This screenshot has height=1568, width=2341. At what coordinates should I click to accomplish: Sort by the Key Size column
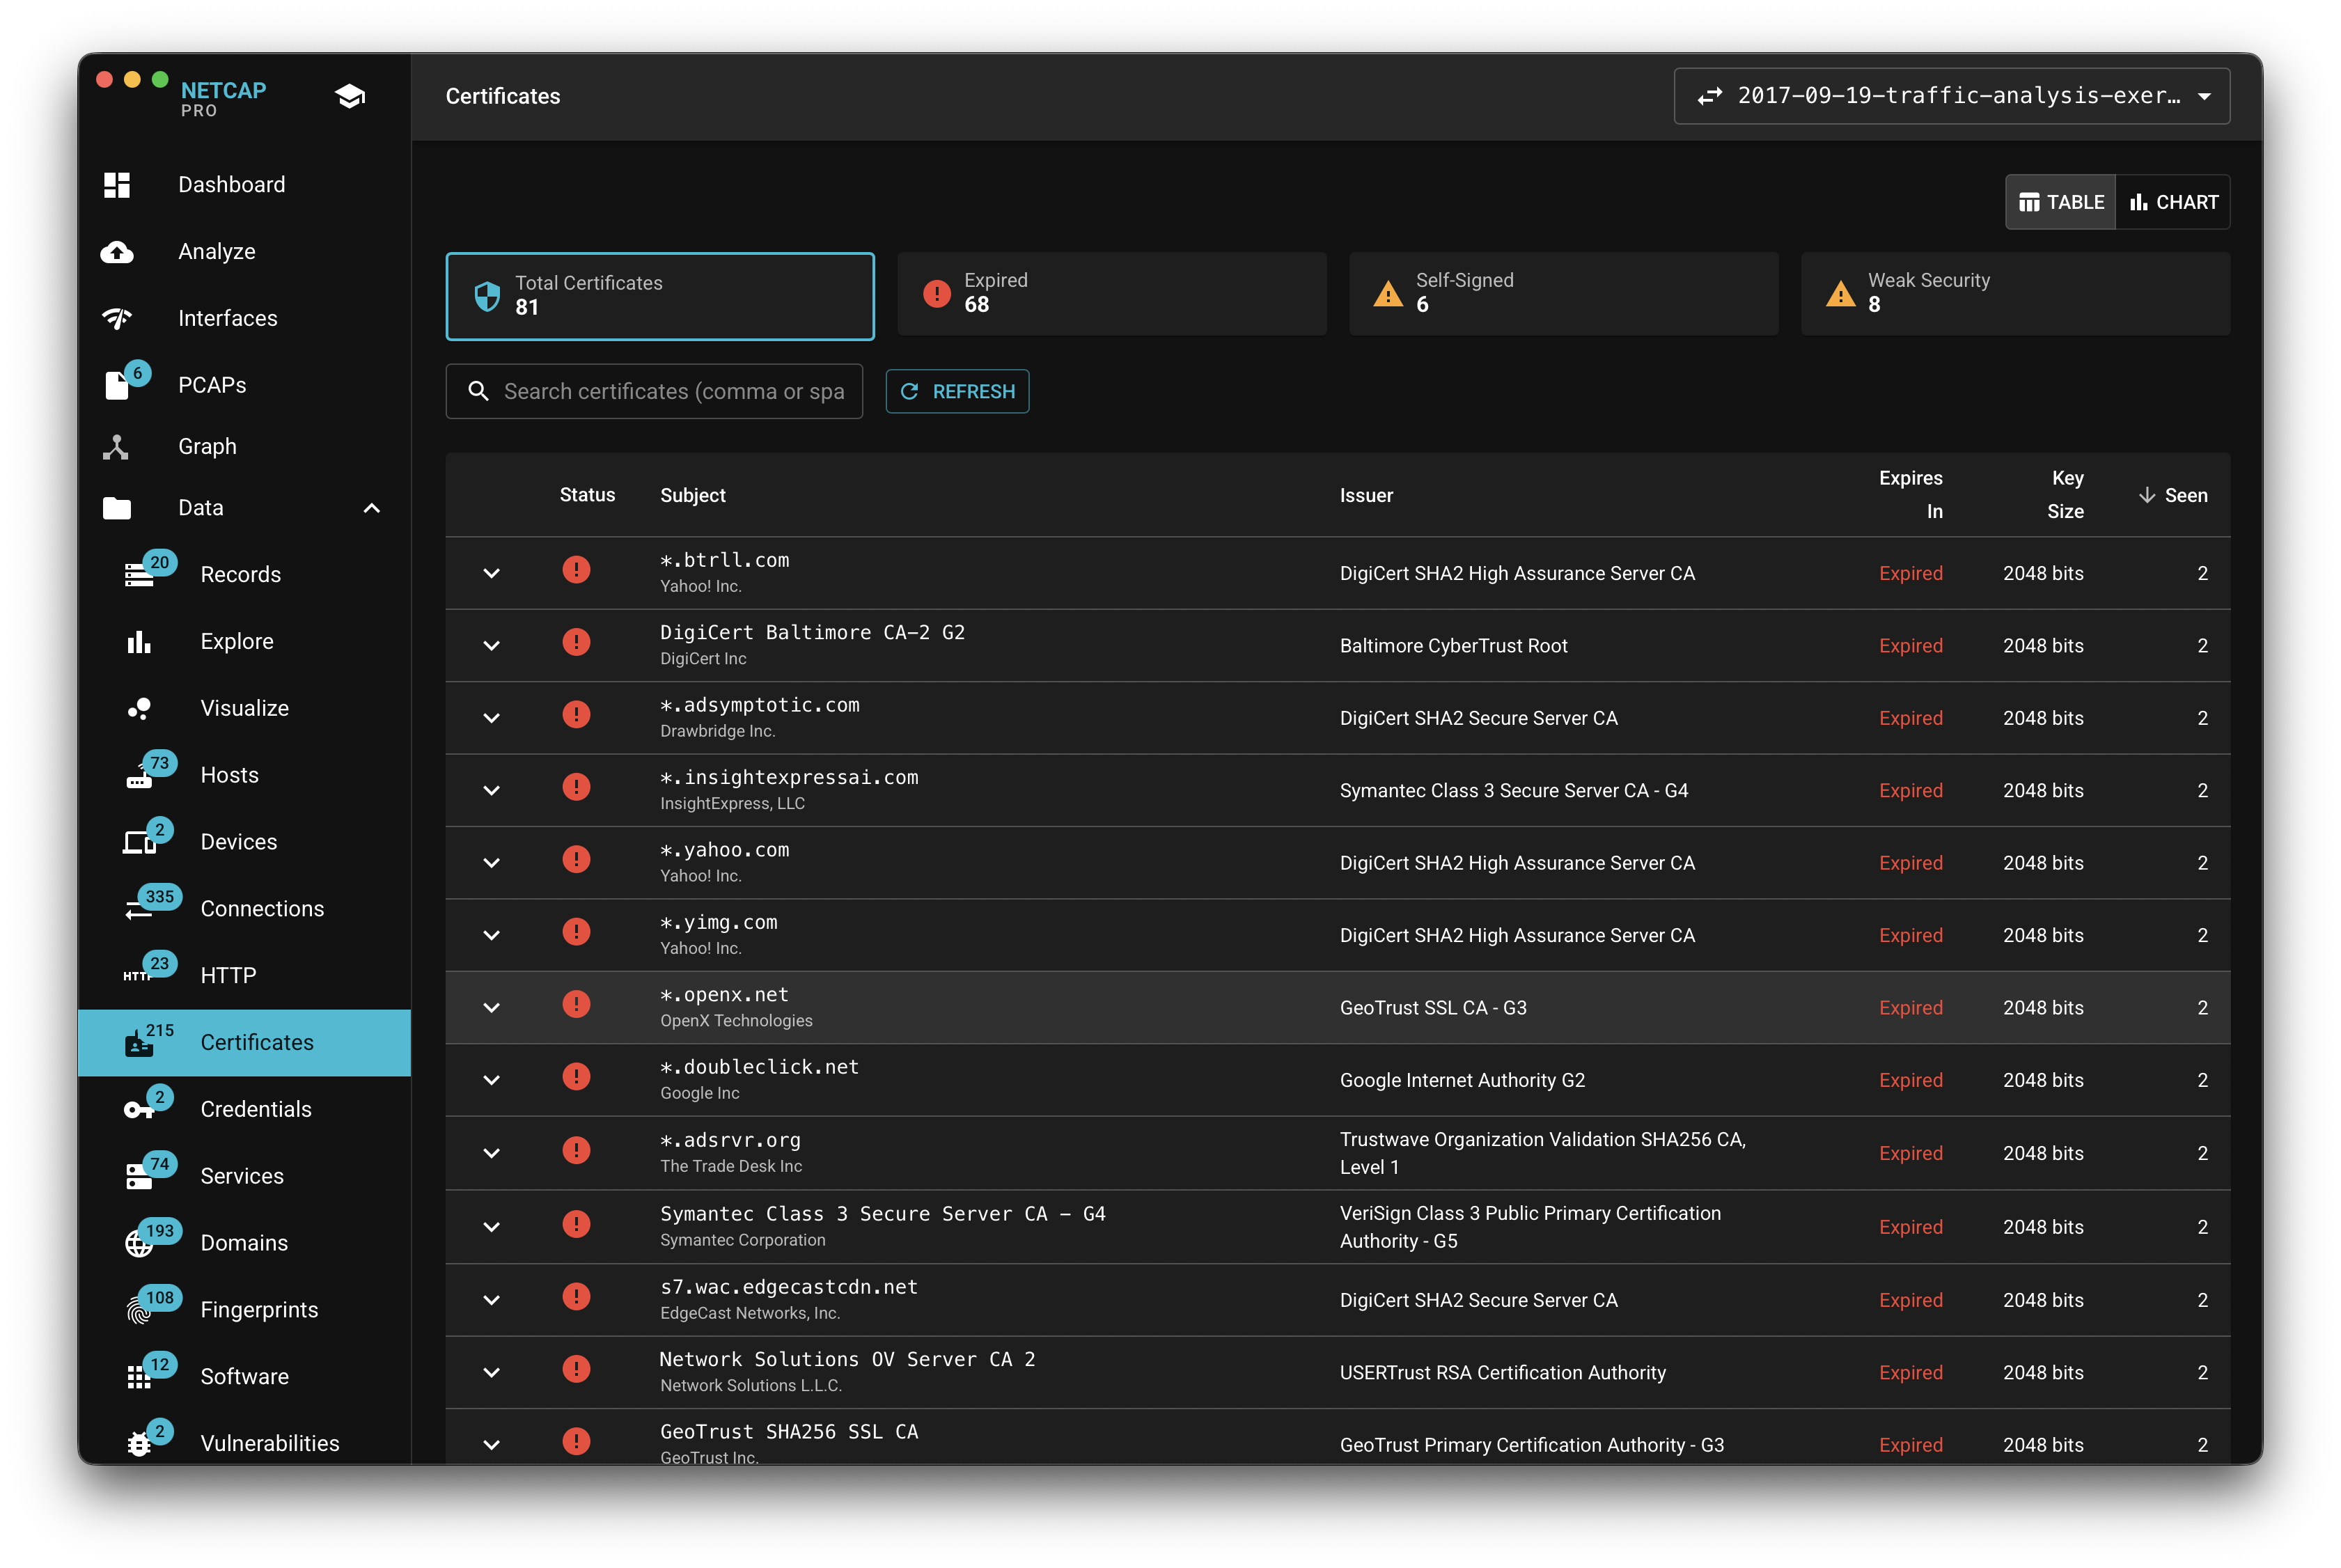pyautogui.click(x=2065, y=495)
